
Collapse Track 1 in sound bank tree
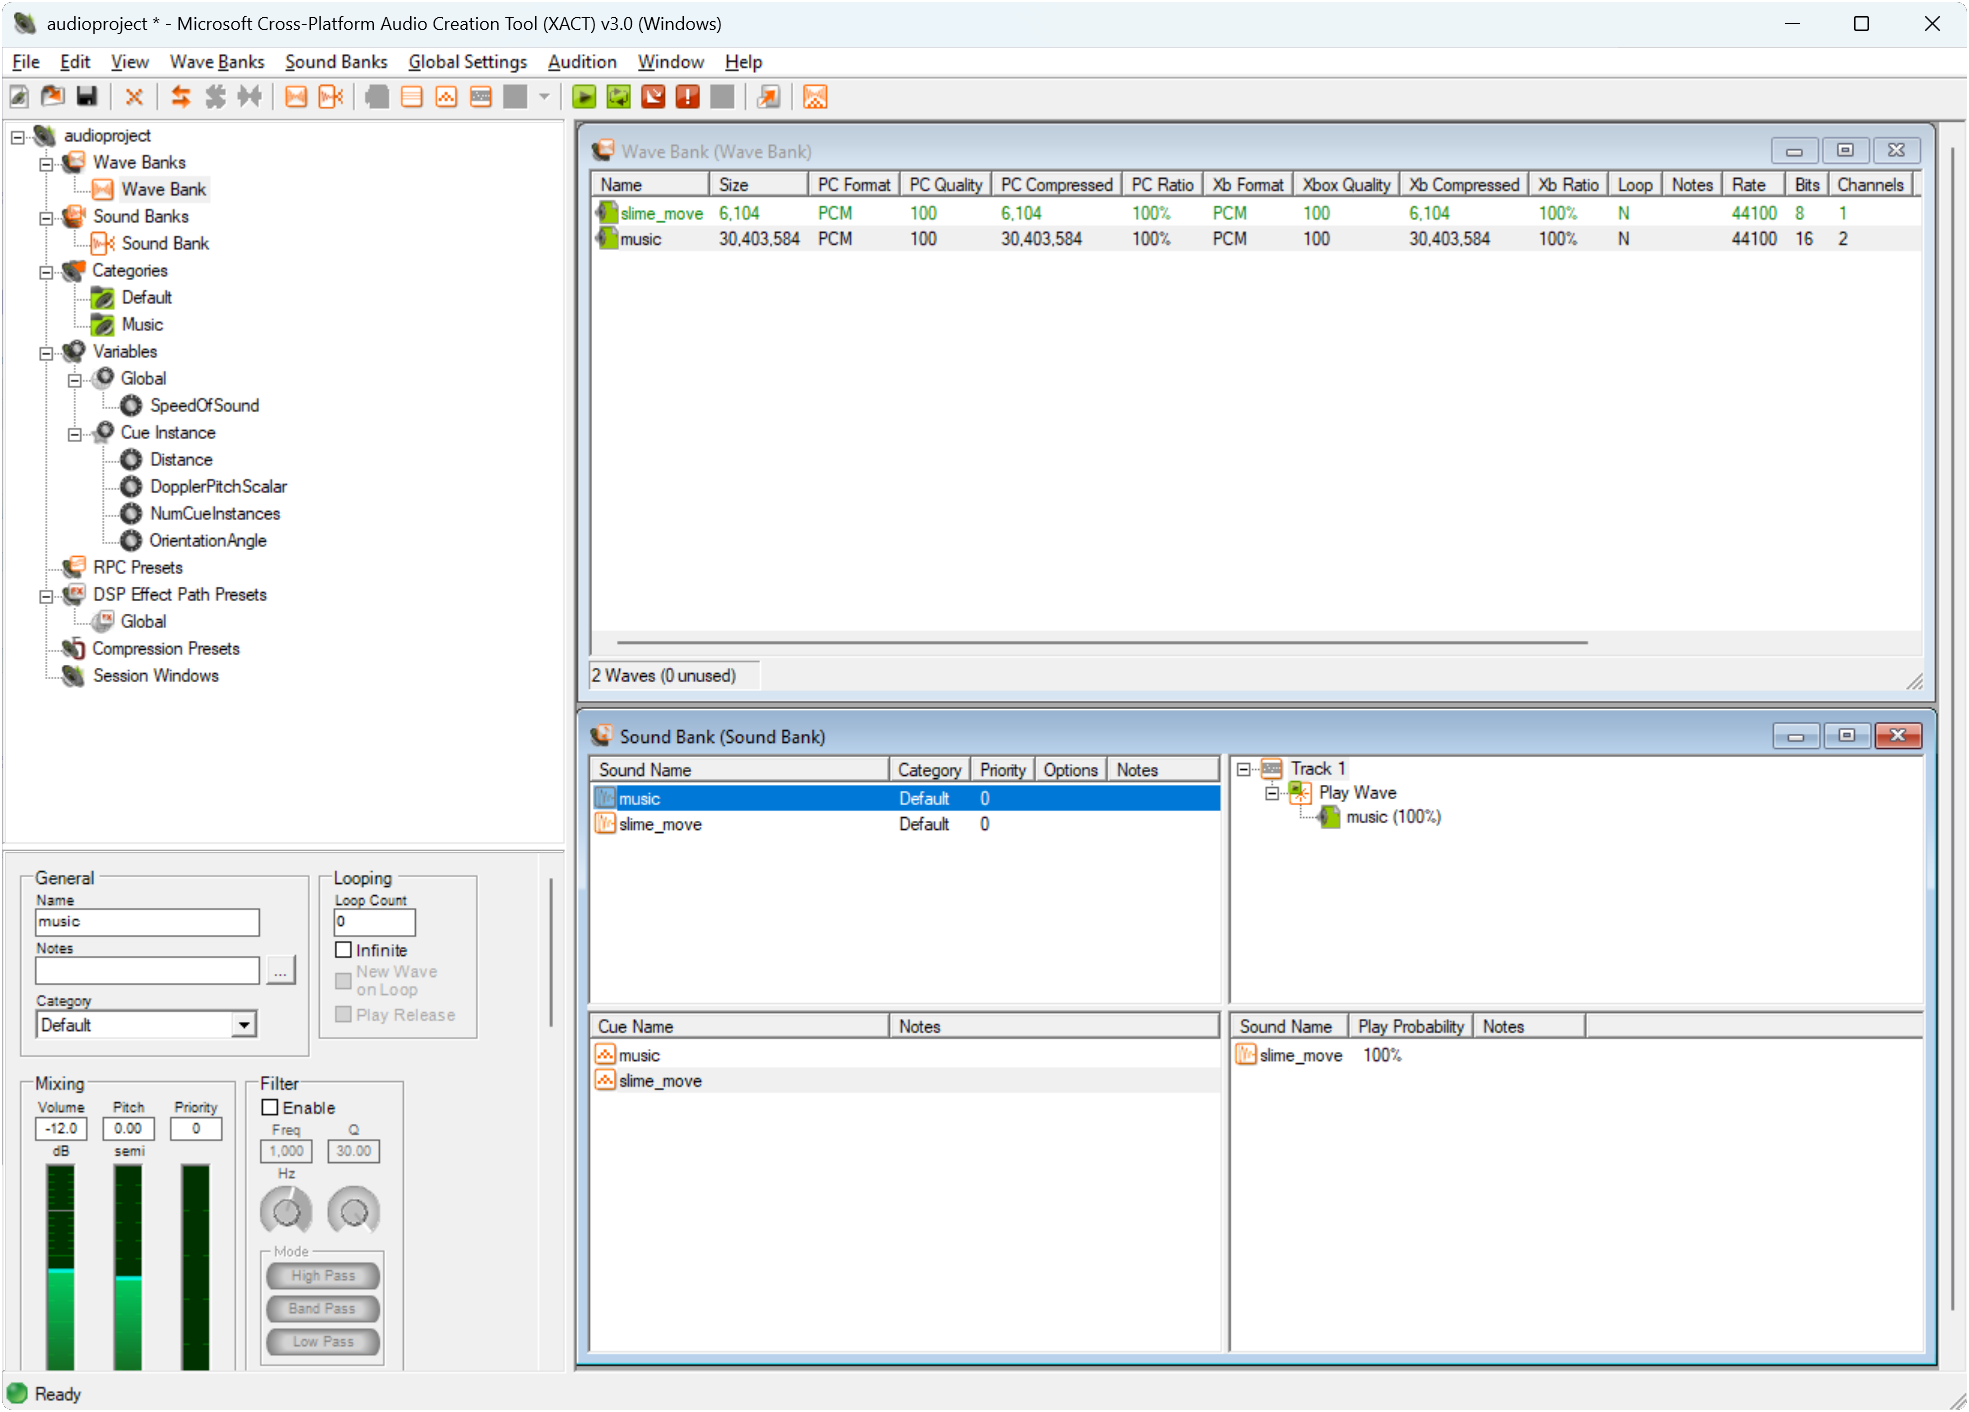[1244, 769]
